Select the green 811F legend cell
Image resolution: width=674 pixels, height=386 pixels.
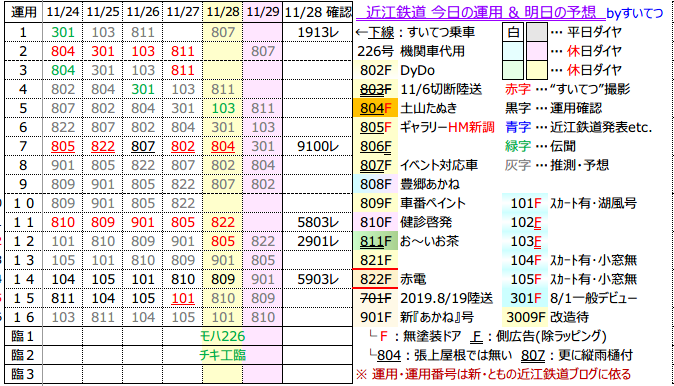pos(375,241)
